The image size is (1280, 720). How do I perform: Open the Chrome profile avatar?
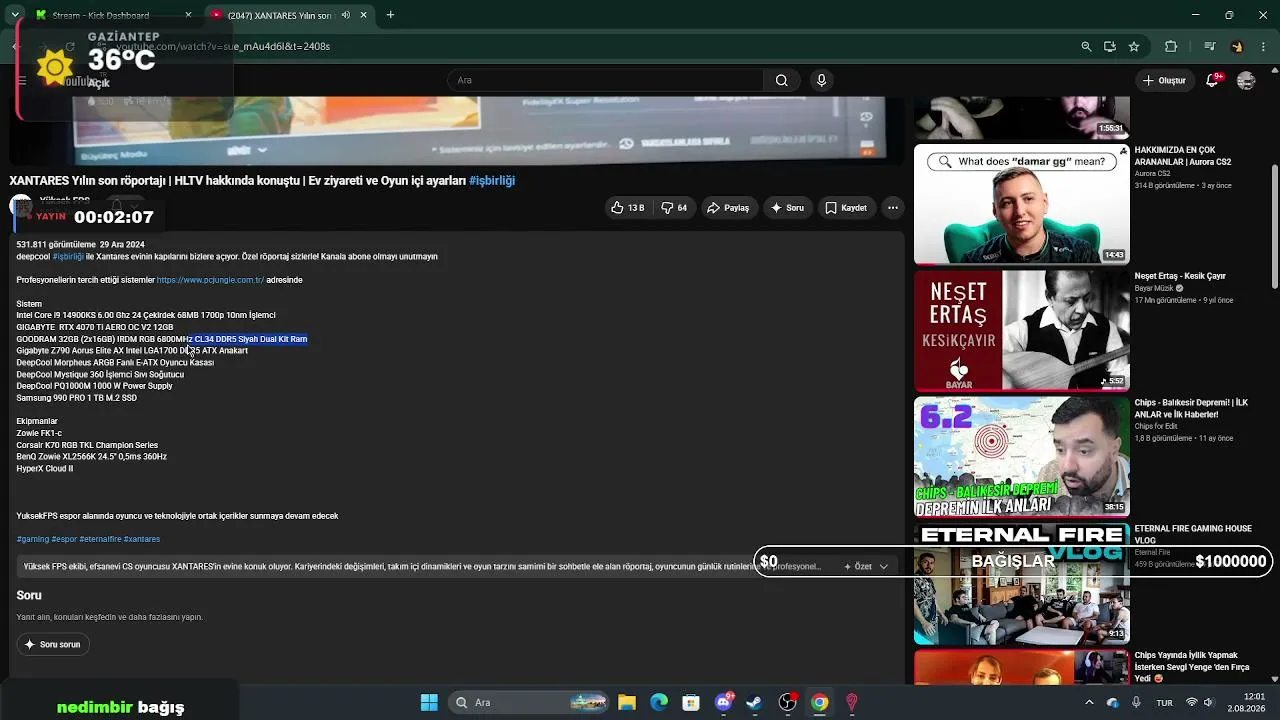coord(1237,46)
